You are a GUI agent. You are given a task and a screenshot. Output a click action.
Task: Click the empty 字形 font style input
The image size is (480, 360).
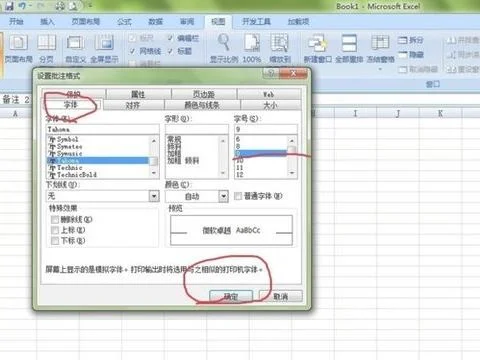(x=197, y=129)
